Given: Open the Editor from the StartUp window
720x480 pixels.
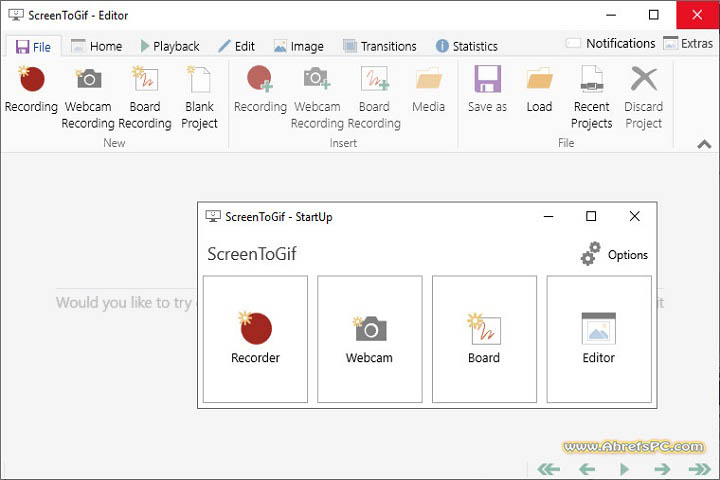Looking at the screenshot, I should click(599, 339).
